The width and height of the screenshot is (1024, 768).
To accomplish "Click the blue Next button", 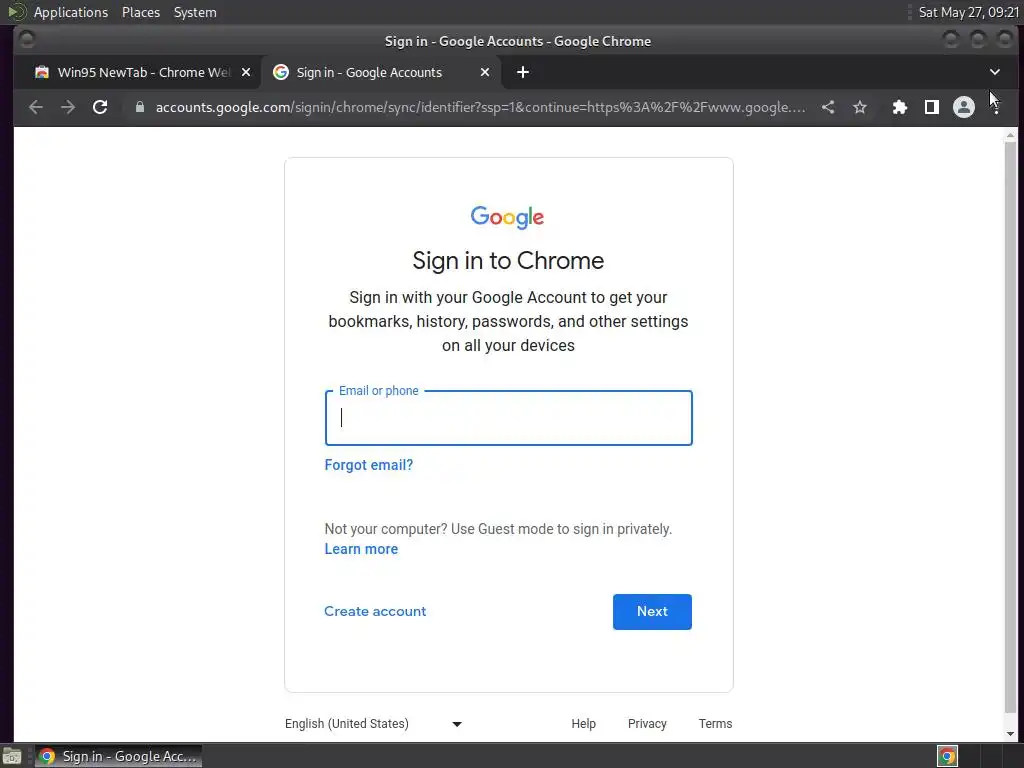I will tap(652, 612).
